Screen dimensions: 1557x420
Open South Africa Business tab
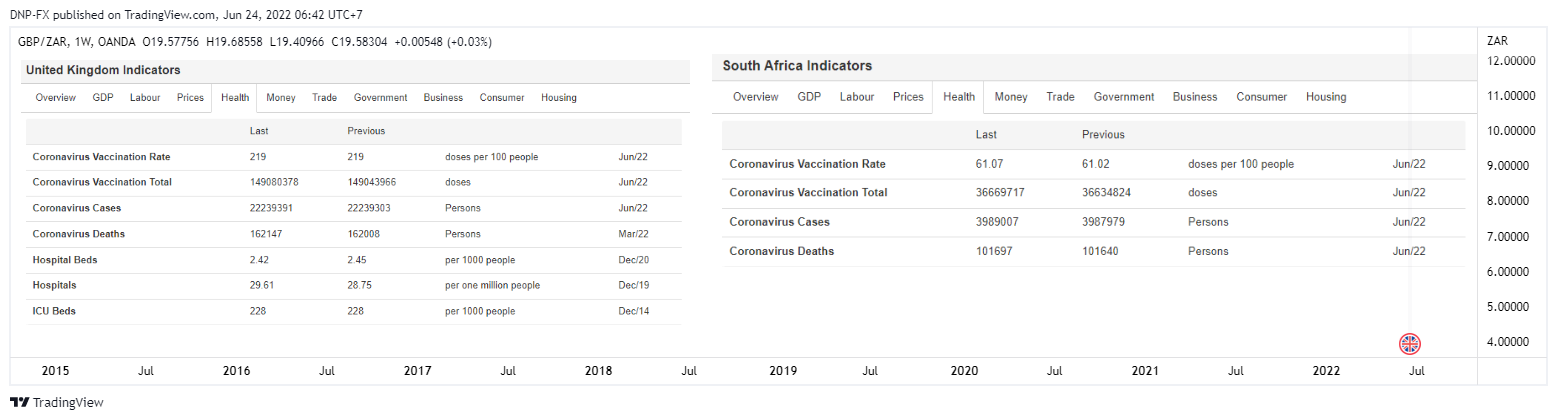pos(1195,97)
